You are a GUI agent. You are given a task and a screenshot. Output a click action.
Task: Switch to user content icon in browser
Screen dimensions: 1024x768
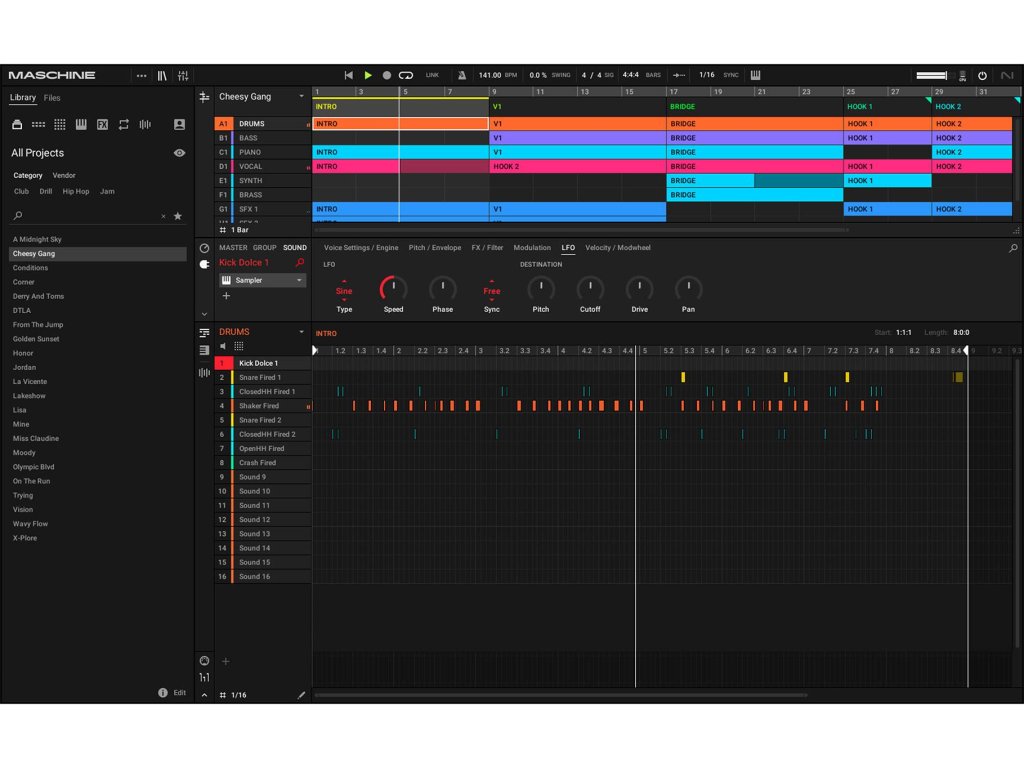pyautogui.click(x=179, y=125)
